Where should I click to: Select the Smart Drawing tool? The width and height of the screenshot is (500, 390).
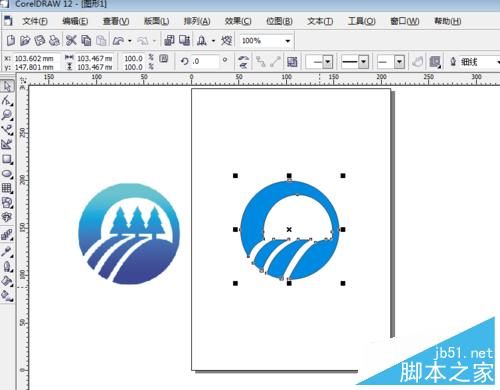(x=7, y=144)
